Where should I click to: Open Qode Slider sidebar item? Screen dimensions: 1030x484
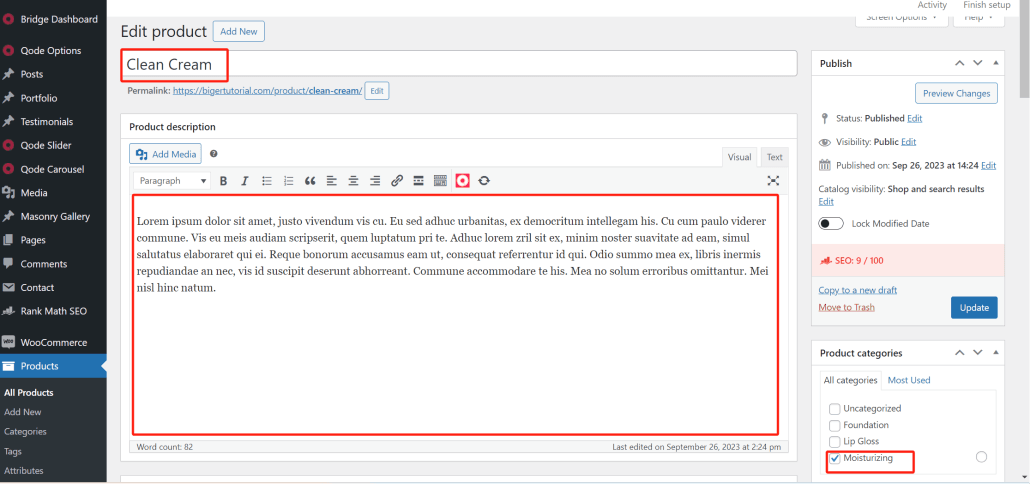[x=53, y=145]
